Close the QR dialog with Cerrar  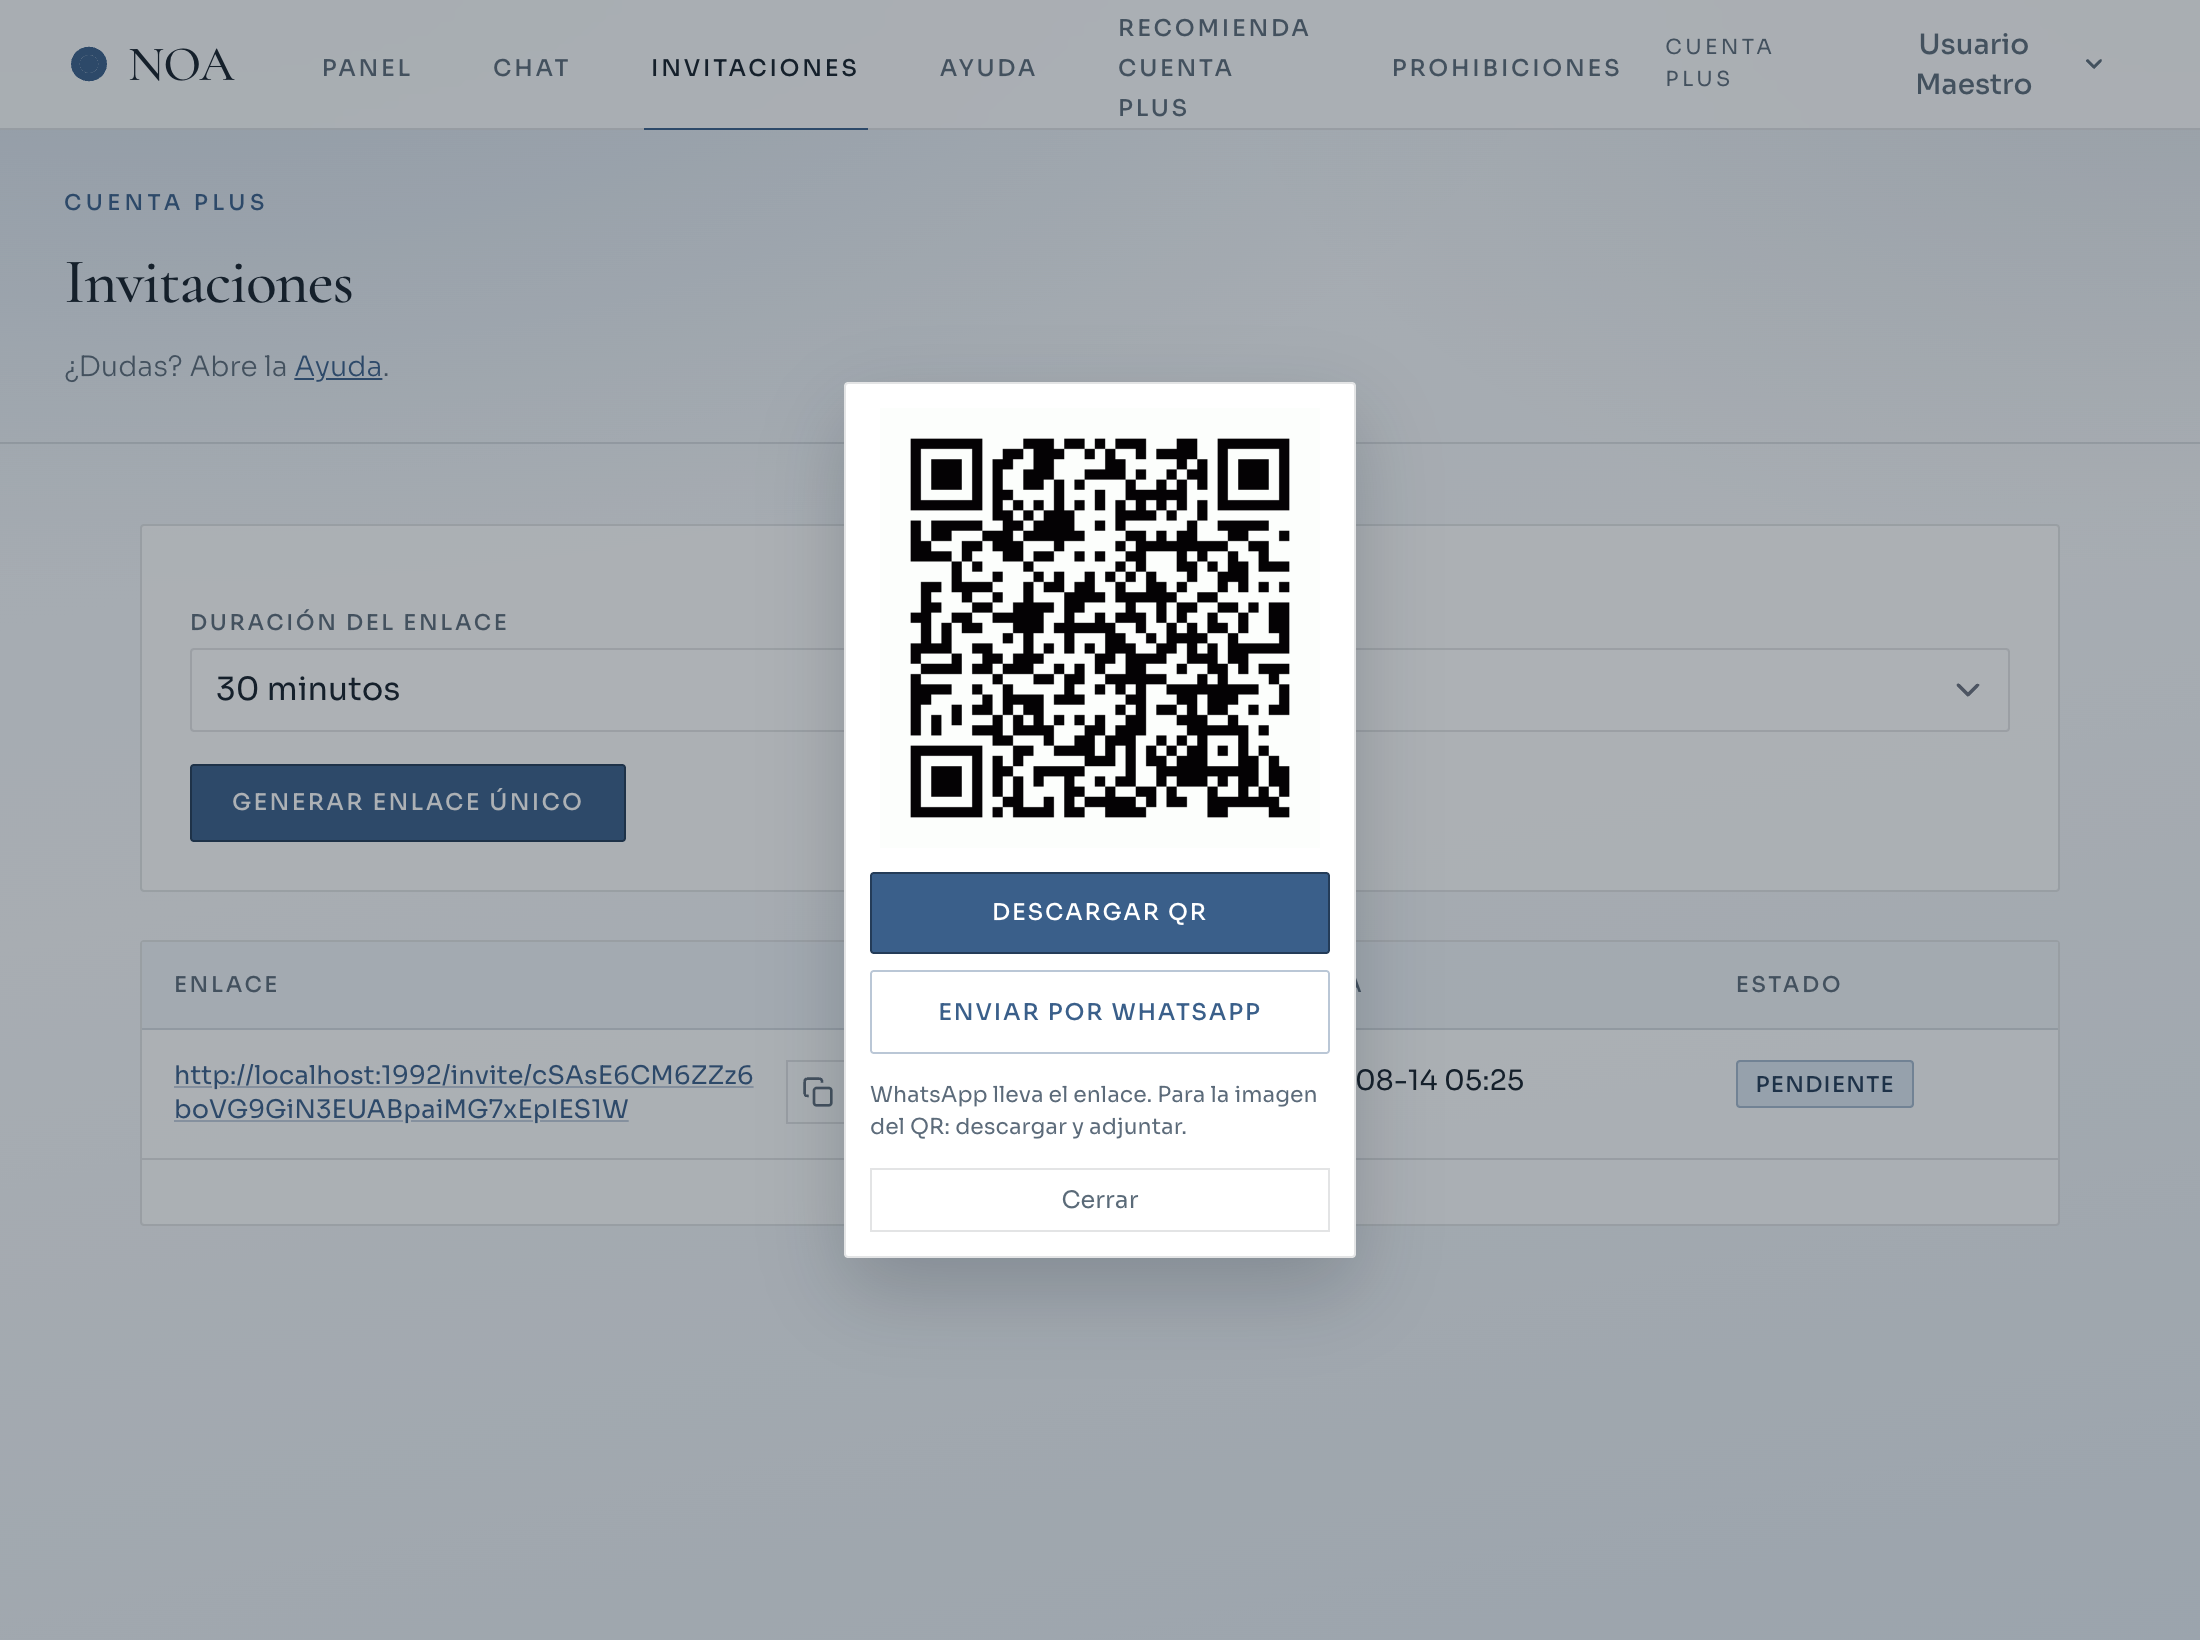point(1100,1200)
